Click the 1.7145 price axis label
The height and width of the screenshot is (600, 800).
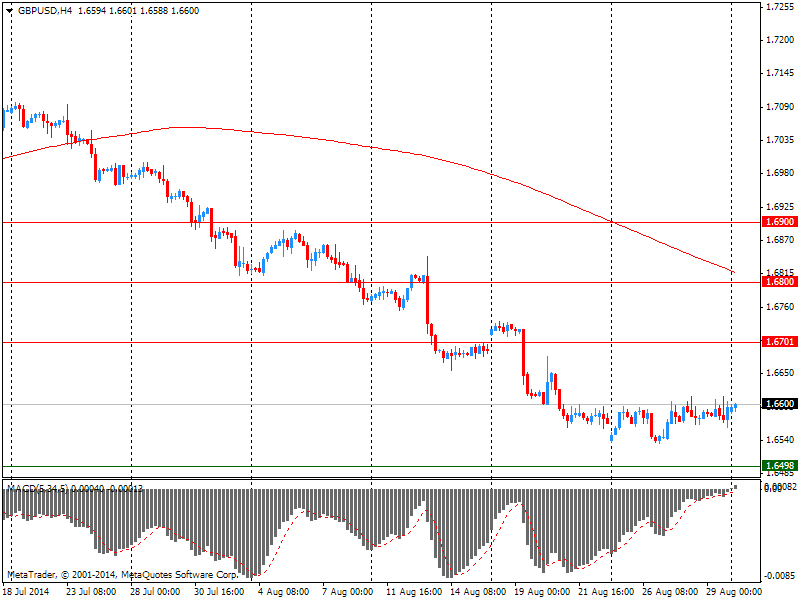point(780,73)
